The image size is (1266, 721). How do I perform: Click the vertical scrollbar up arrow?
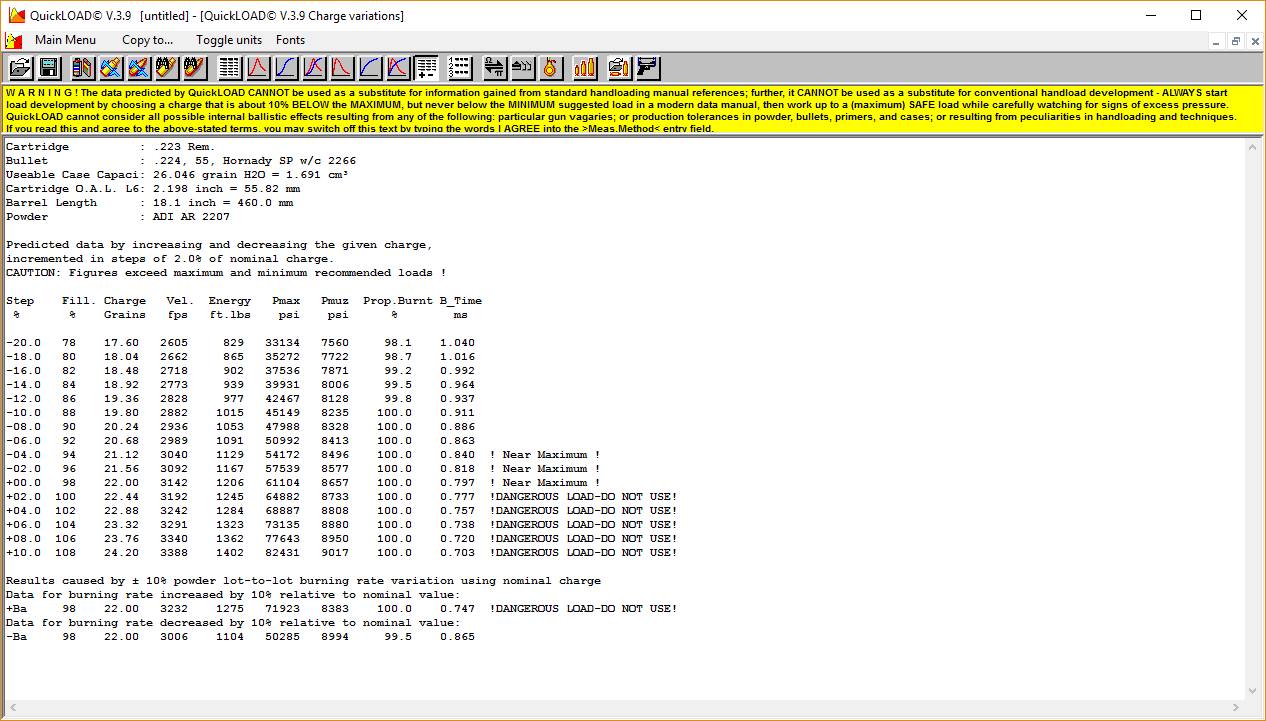pos(1254,148)
